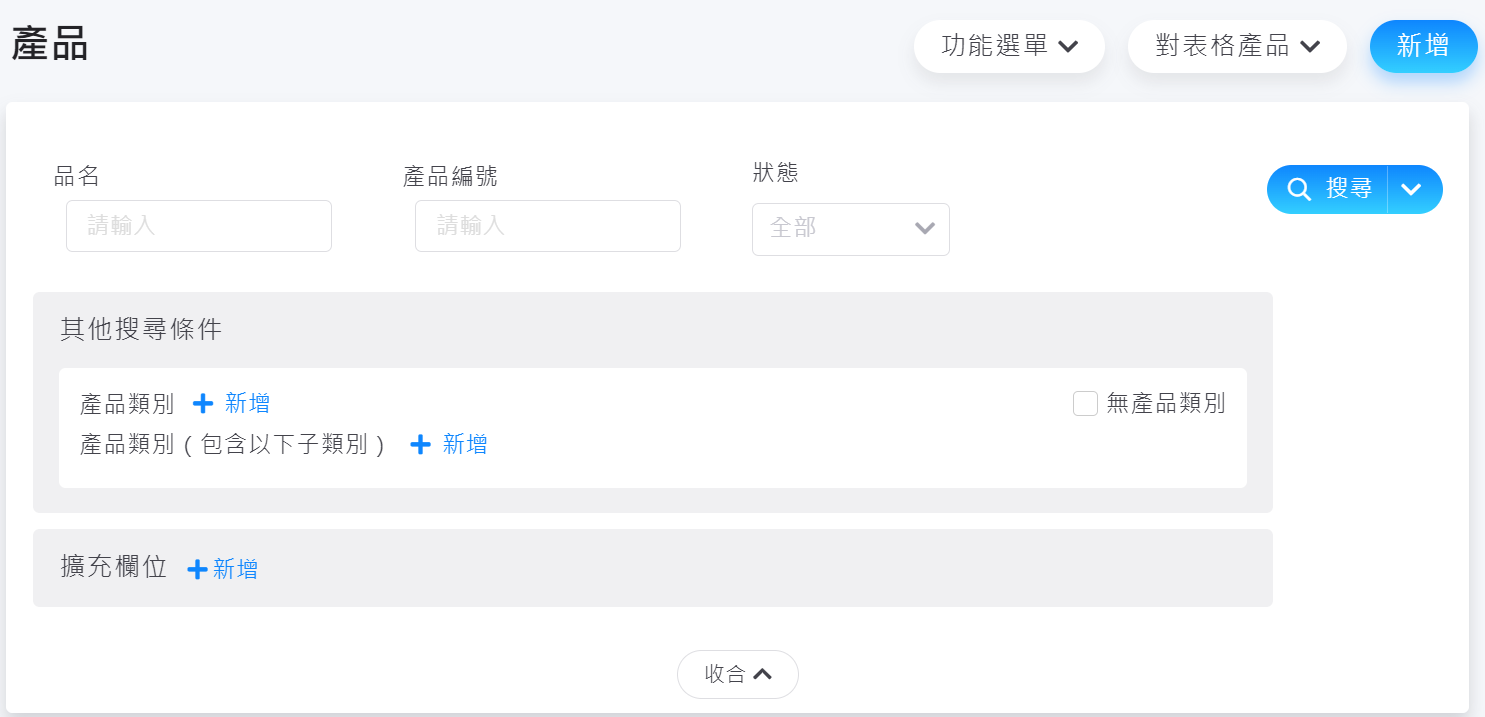
Task: Open the 狀態 dropdown showing 全部
Action: [x=850, y=229]
